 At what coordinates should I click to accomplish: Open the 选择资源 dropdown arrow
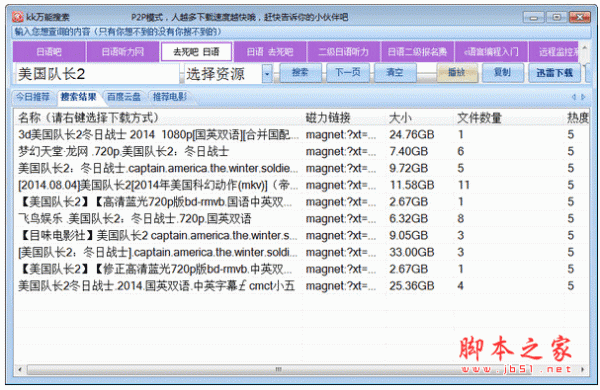pos(267,73)
